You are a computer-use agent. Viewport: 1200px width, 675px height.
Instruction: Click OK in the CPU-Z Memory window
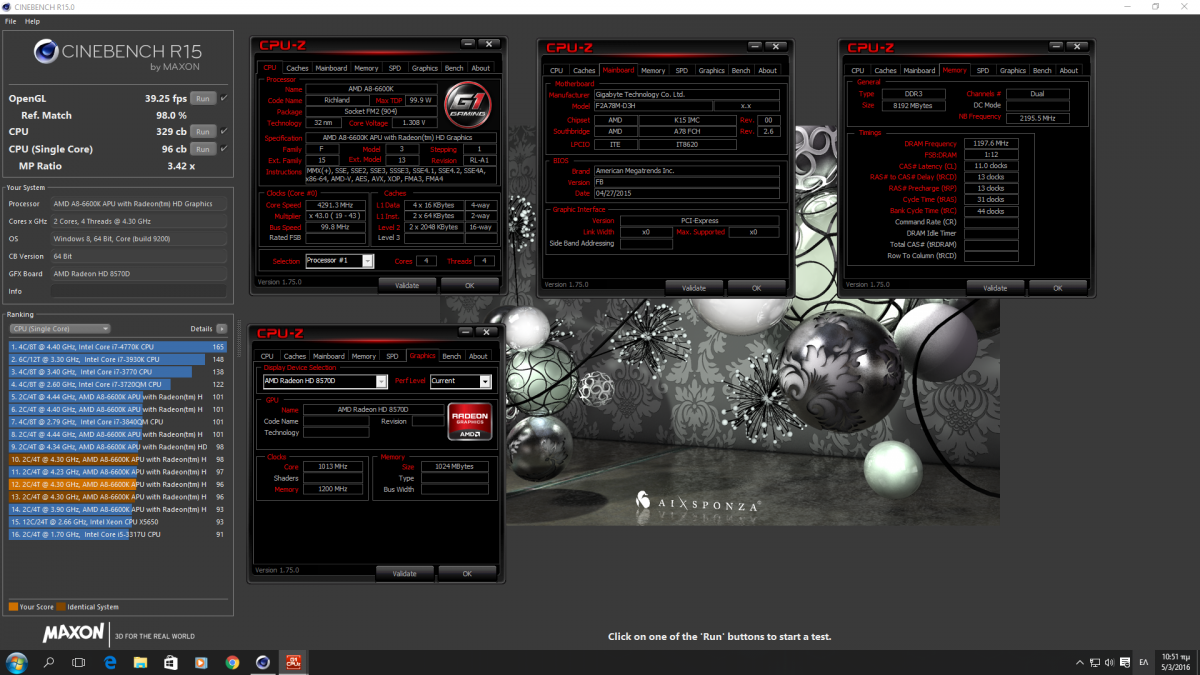tap(1058, 287)
